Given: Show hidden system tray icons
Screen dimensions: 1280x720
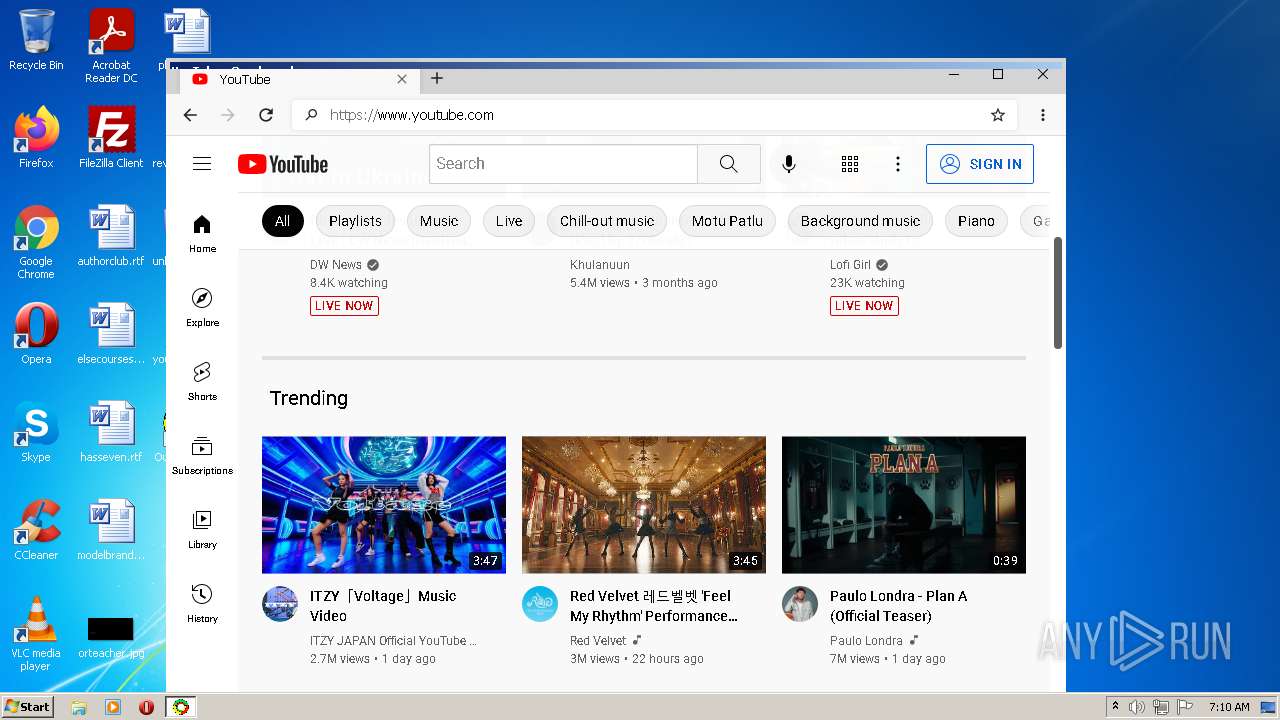Looking at the screenshot, I should pos(1115,707).
